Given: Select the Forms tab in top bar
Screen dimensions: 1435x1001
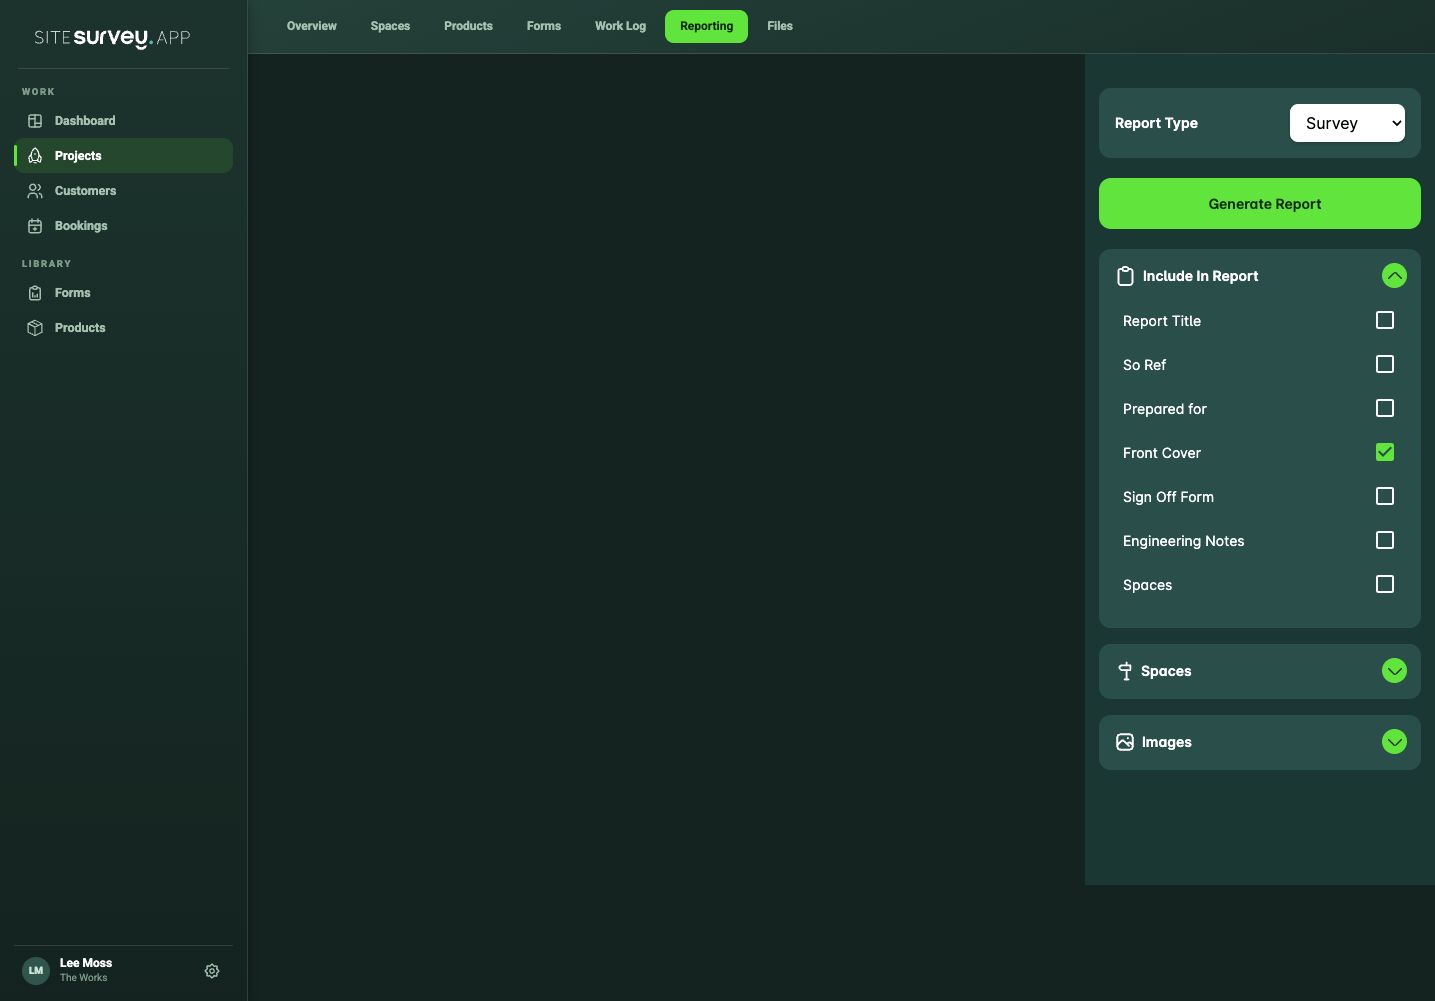Looking at the screenshot, I should (x=544, y=26).
